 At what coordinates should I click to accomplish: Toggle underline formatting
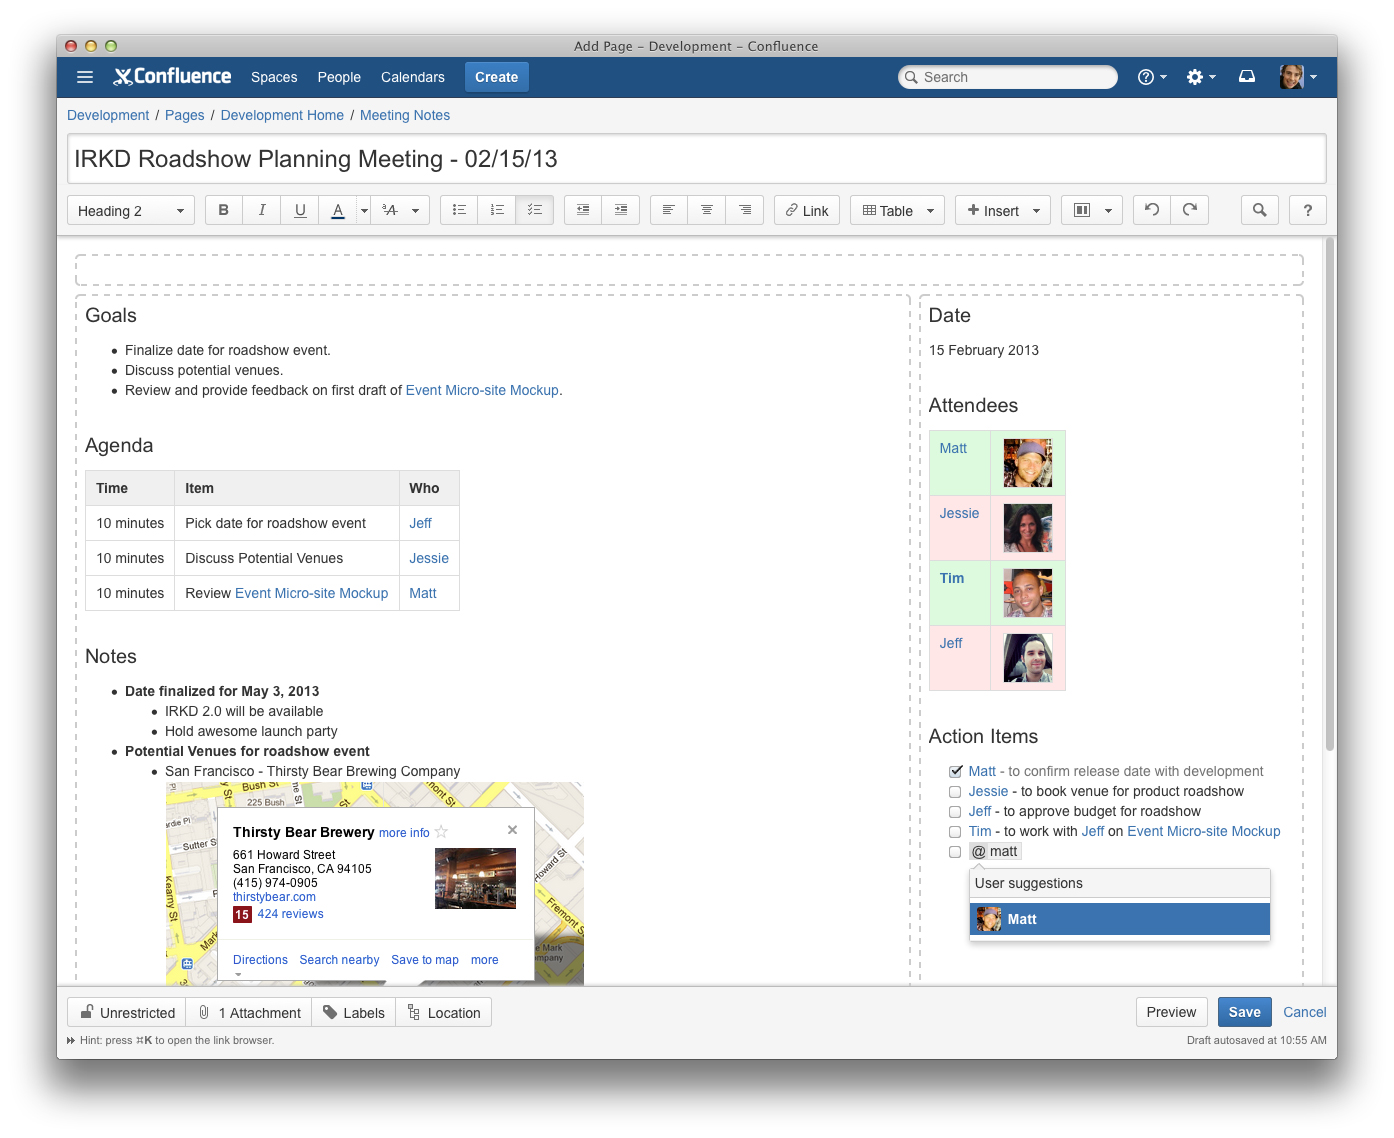tap(300, 210)
